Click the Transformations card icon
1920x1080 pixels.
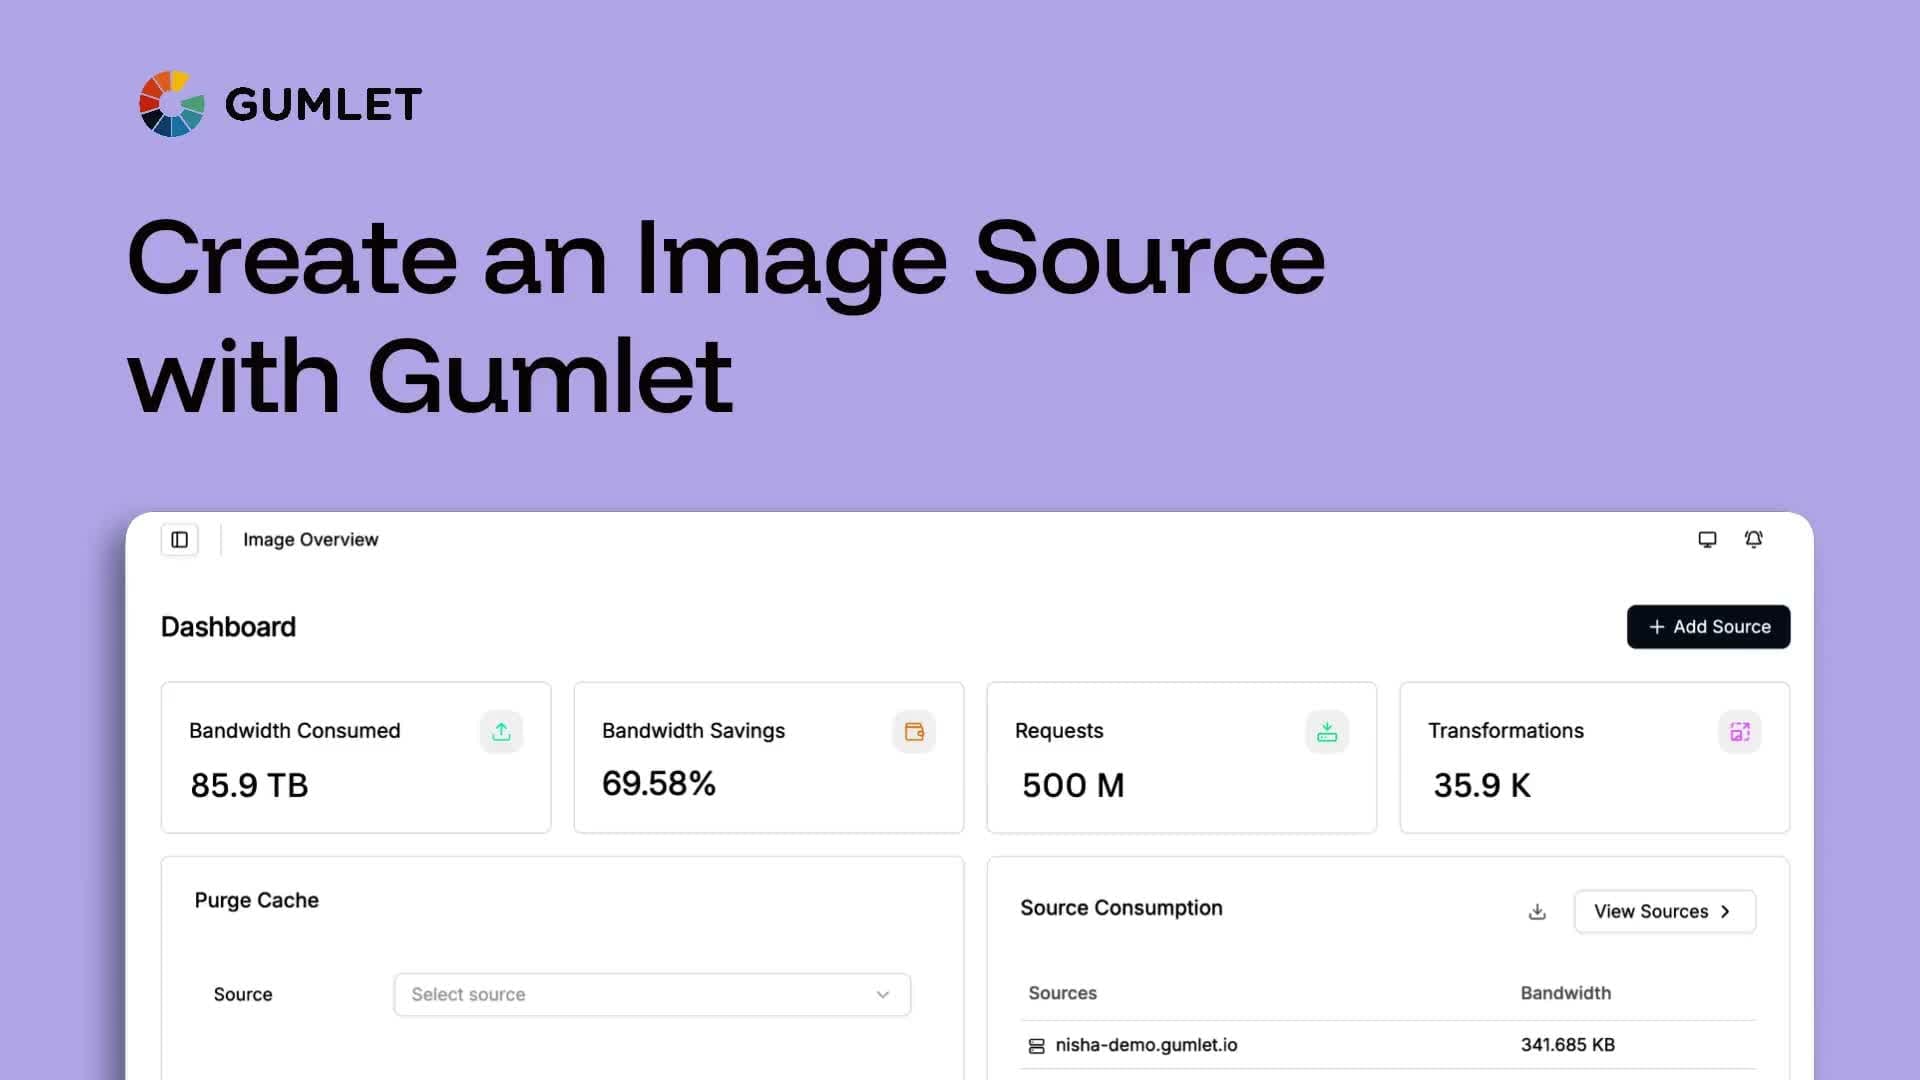tap(1740, 732)
